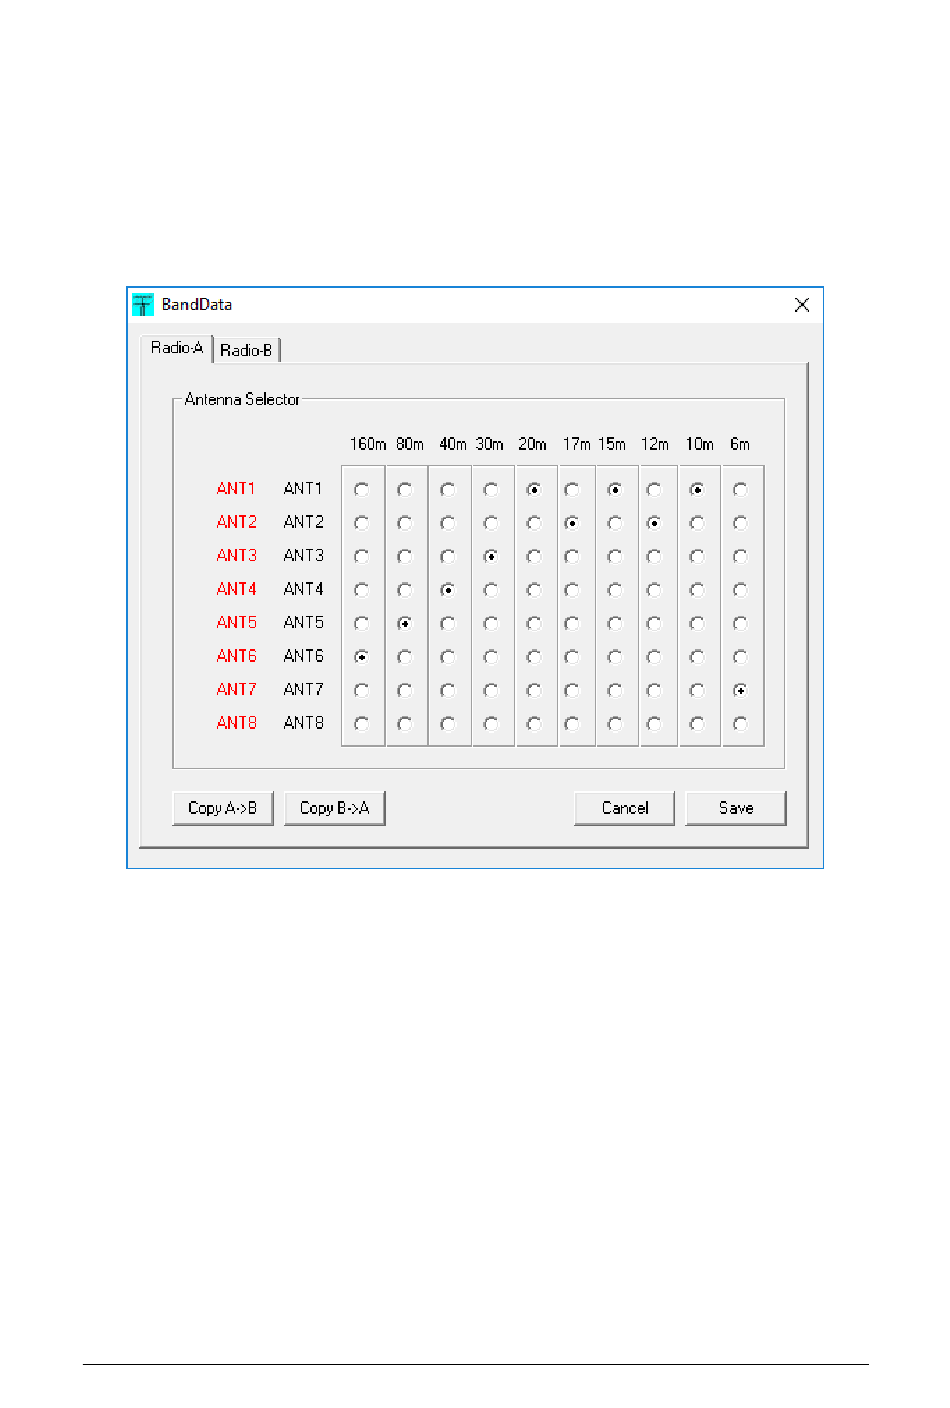
Task: Select ANT8 for the 160m band
Action: (362, 723)
